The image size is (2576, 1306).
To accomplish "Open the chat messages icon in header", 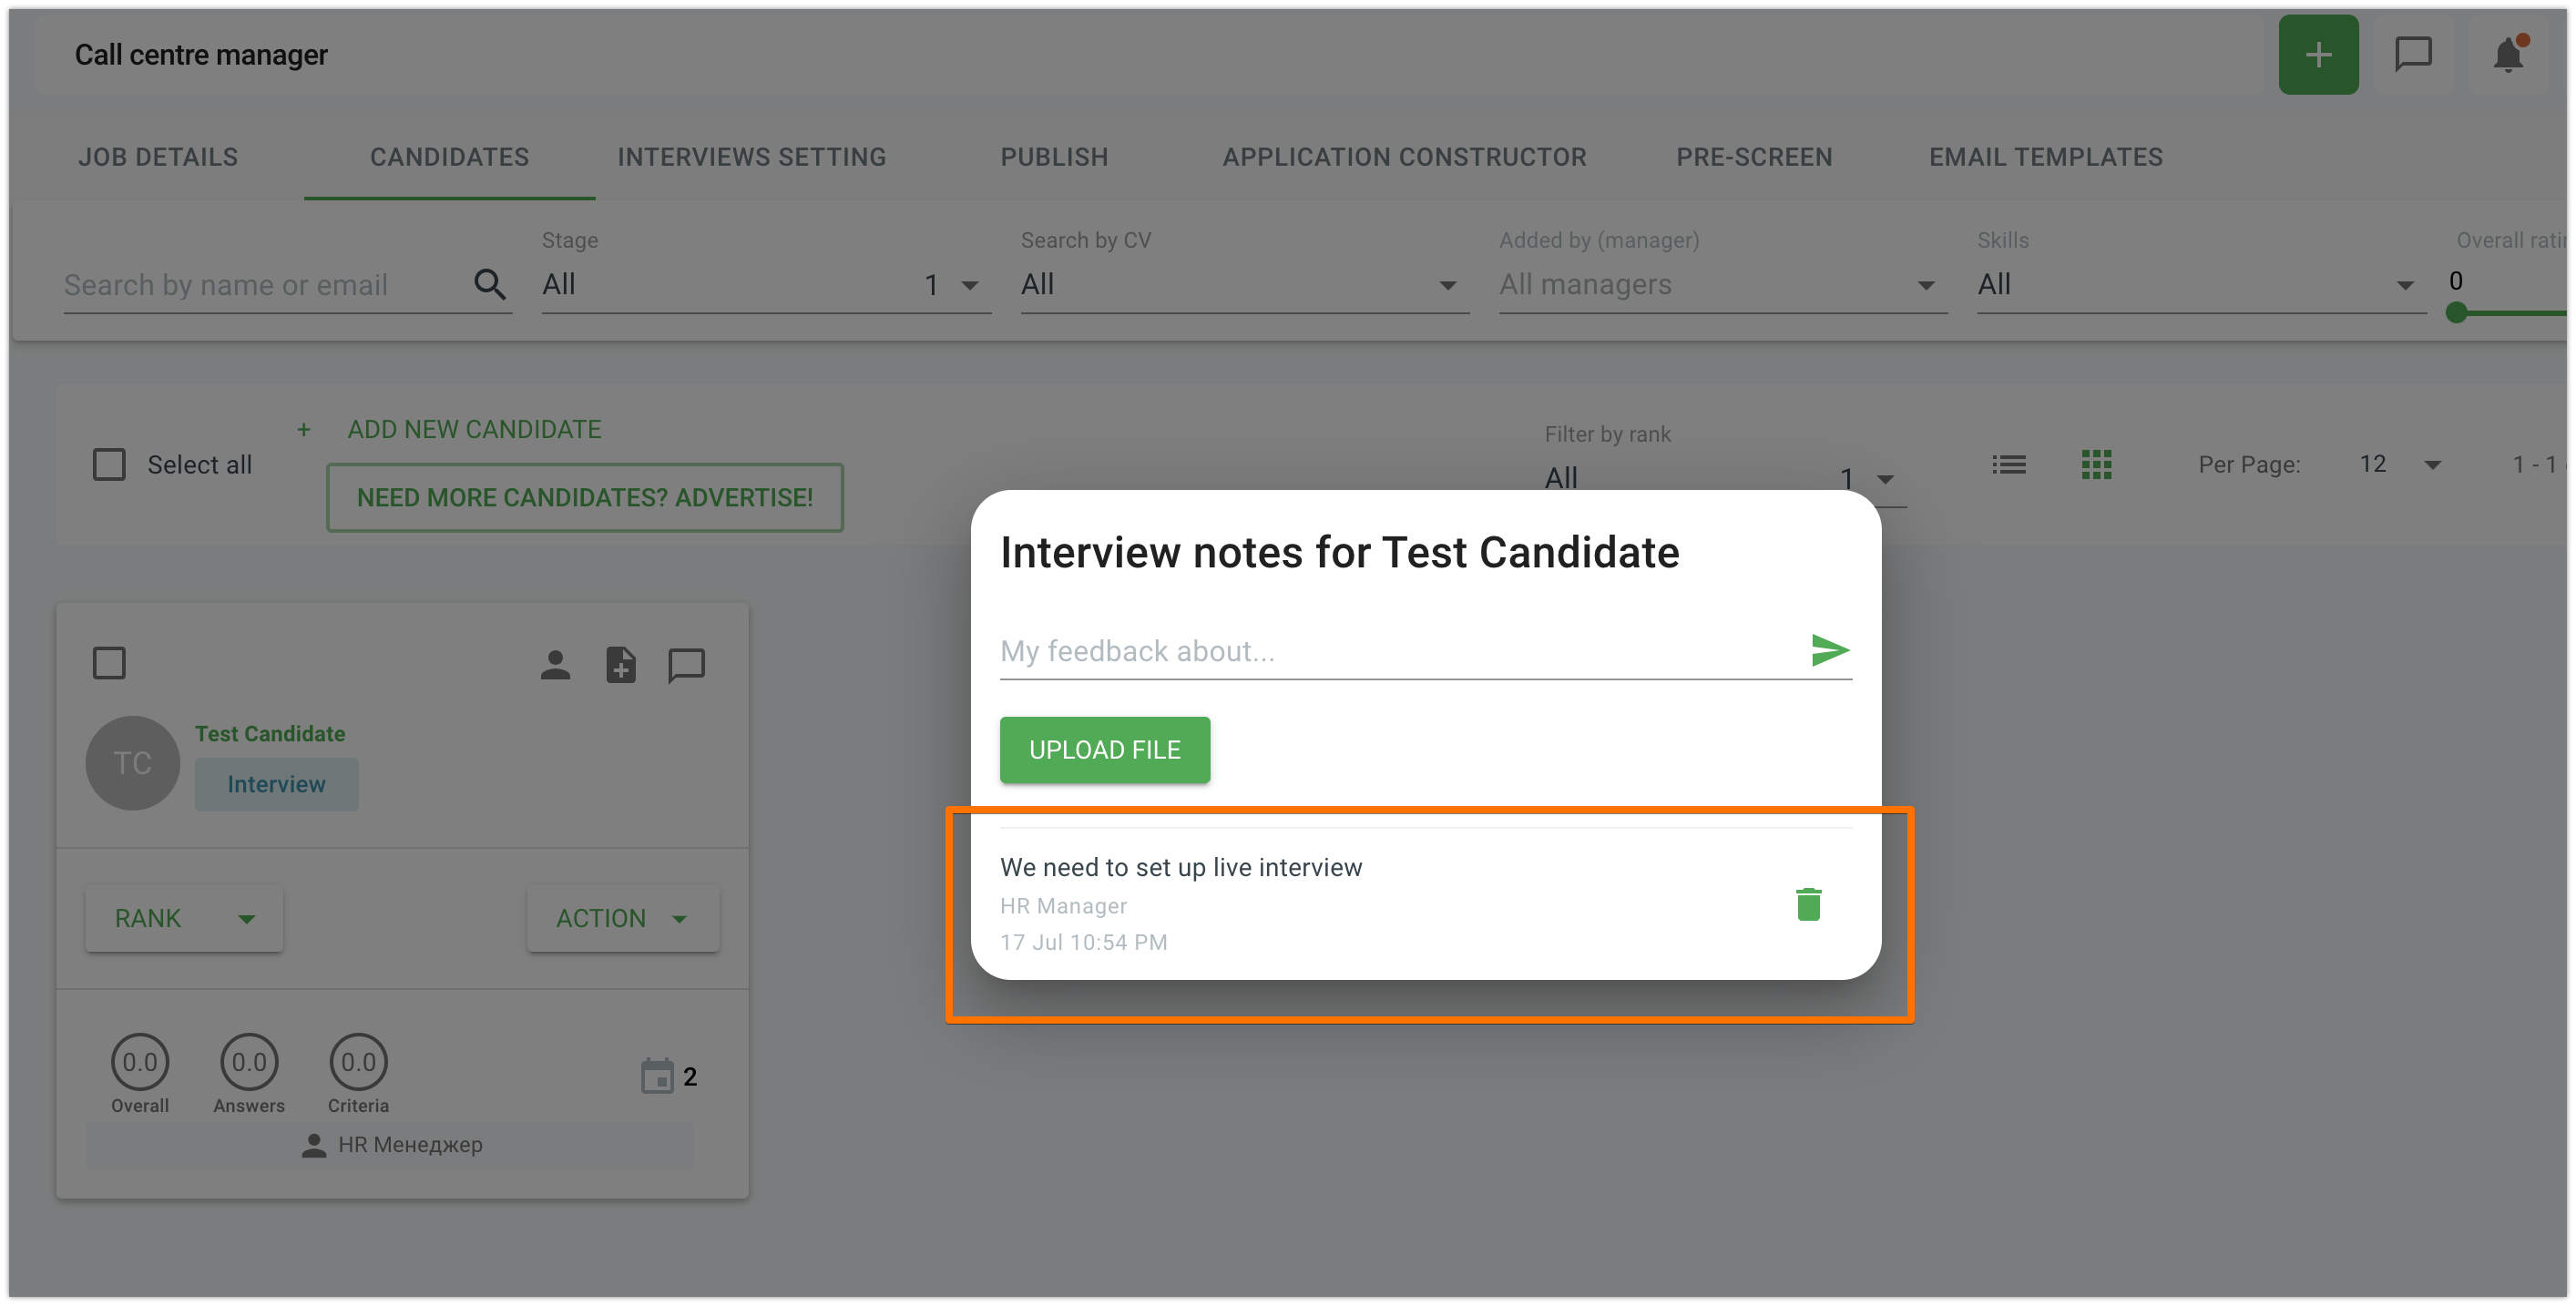I will 2413,55.
